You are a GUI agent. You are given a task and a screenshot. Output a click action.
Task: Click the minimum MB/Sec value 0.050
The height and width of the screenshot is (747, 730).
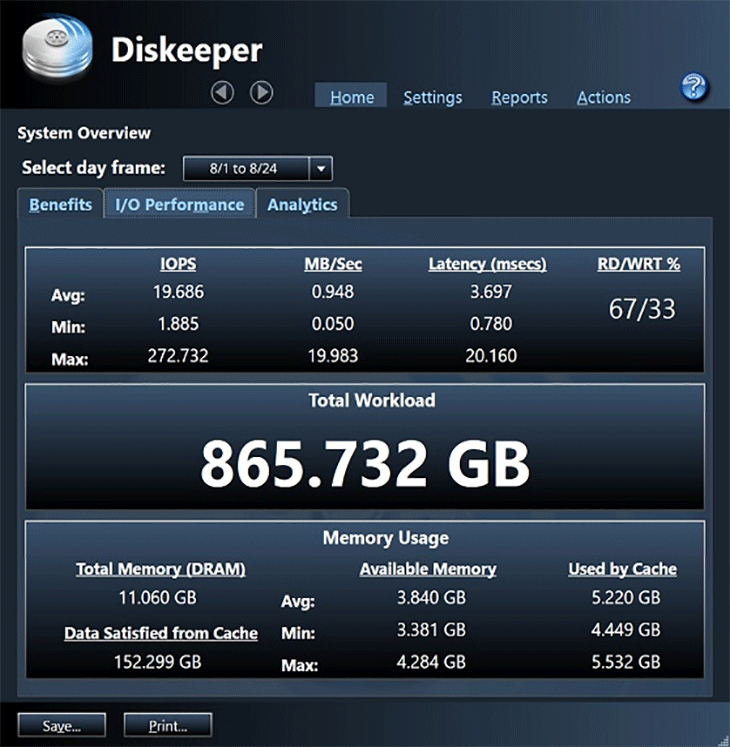point(333,324)
